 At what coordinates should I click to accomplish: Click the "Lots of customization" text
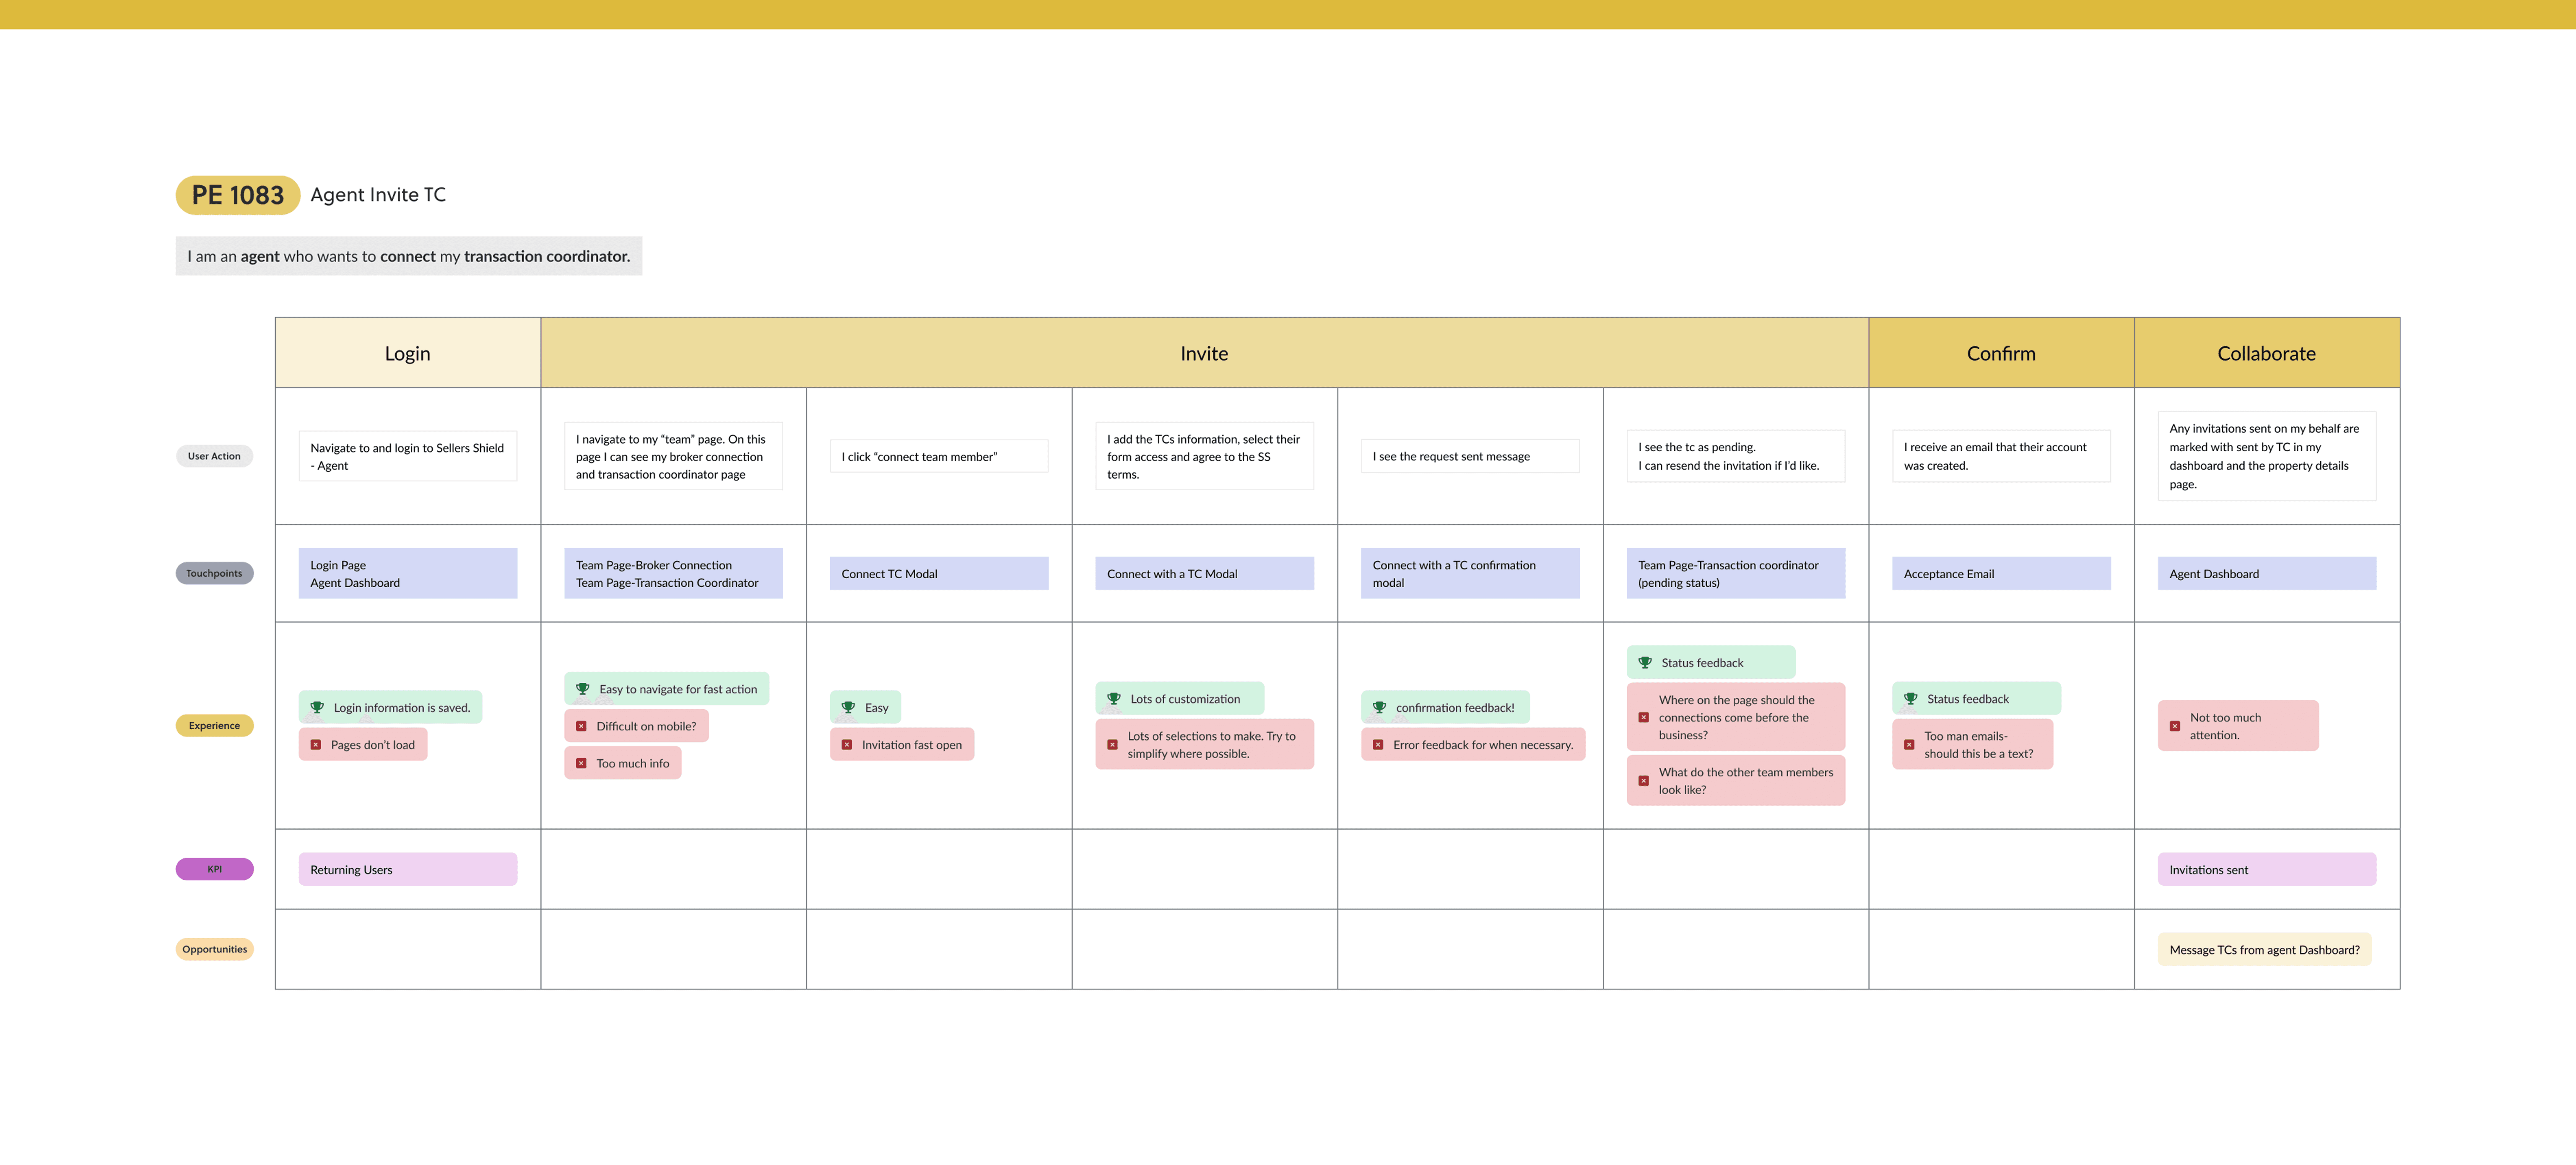tap(1185, 699)
